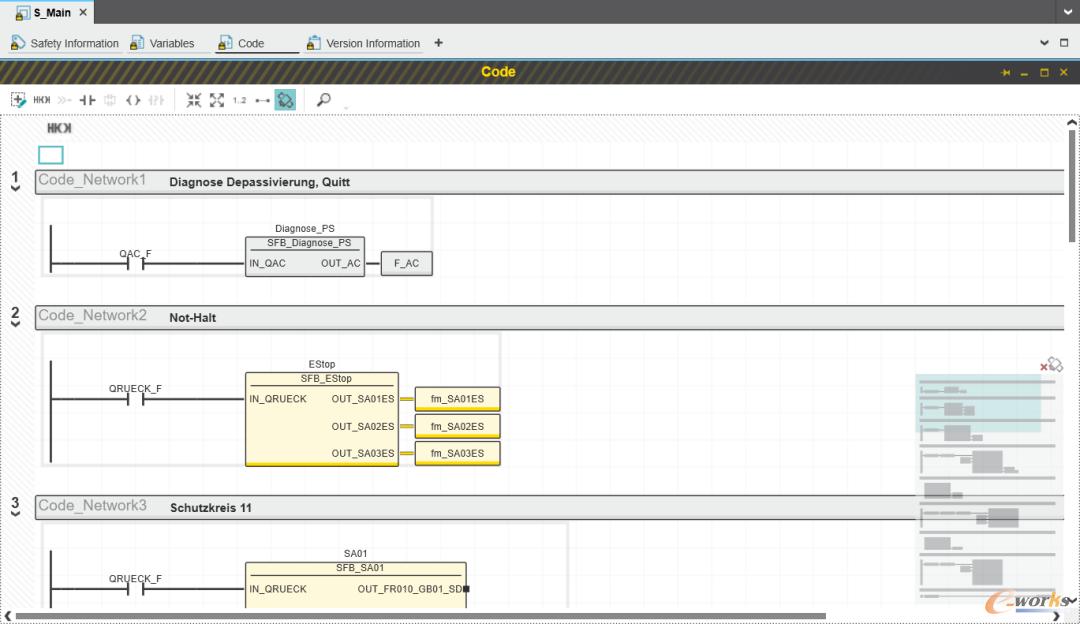Expand all networks with the outward-arrows icon
The image size is (1080, 624).
pyautogui.click(x=217, y=100)
